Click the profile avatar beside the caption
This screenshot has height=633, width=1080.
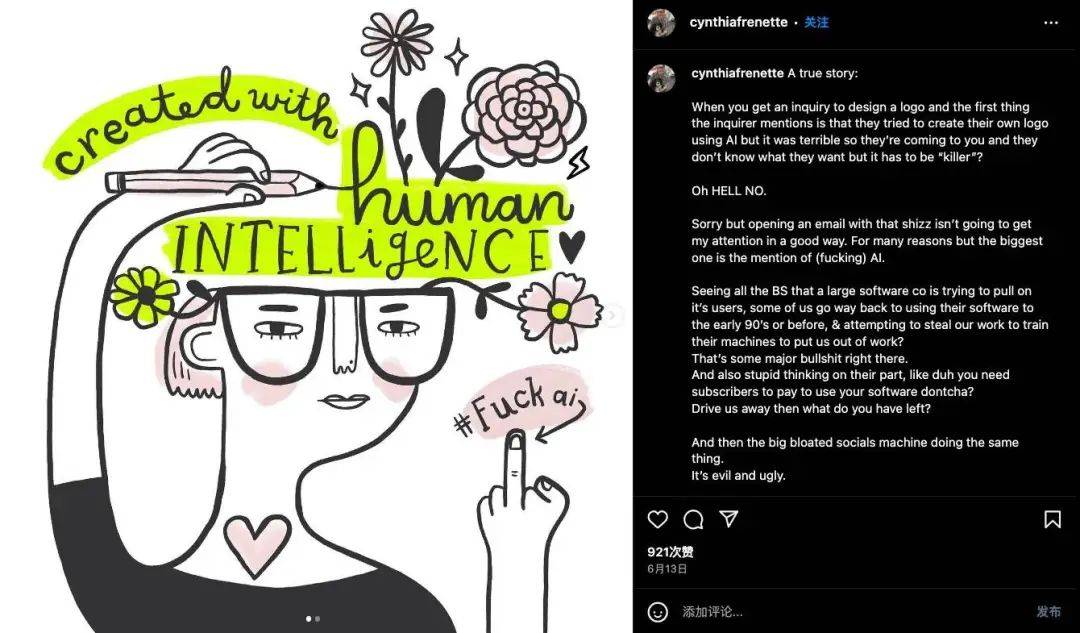pos(661,79)
